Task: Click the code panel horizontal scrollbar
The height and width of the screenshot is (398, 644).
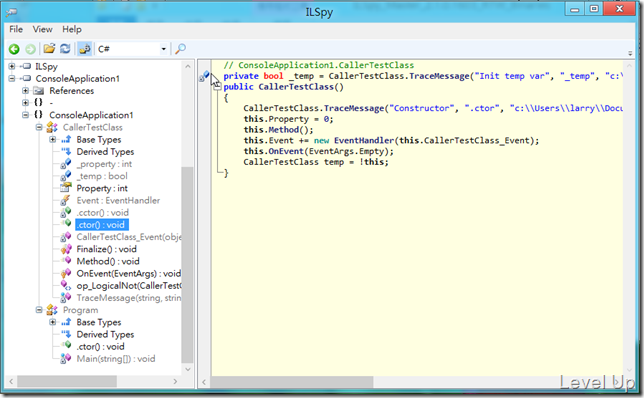Action: click(292, 382)
